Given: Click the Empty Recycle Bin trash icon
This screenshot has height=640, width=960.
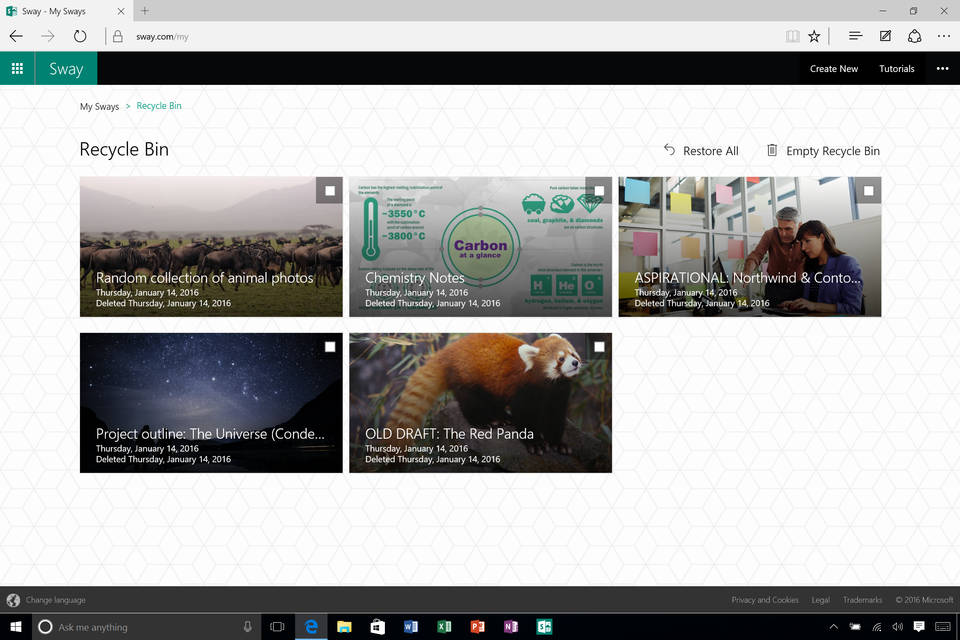Looking at the screenshot, I should tap(771, 150).
